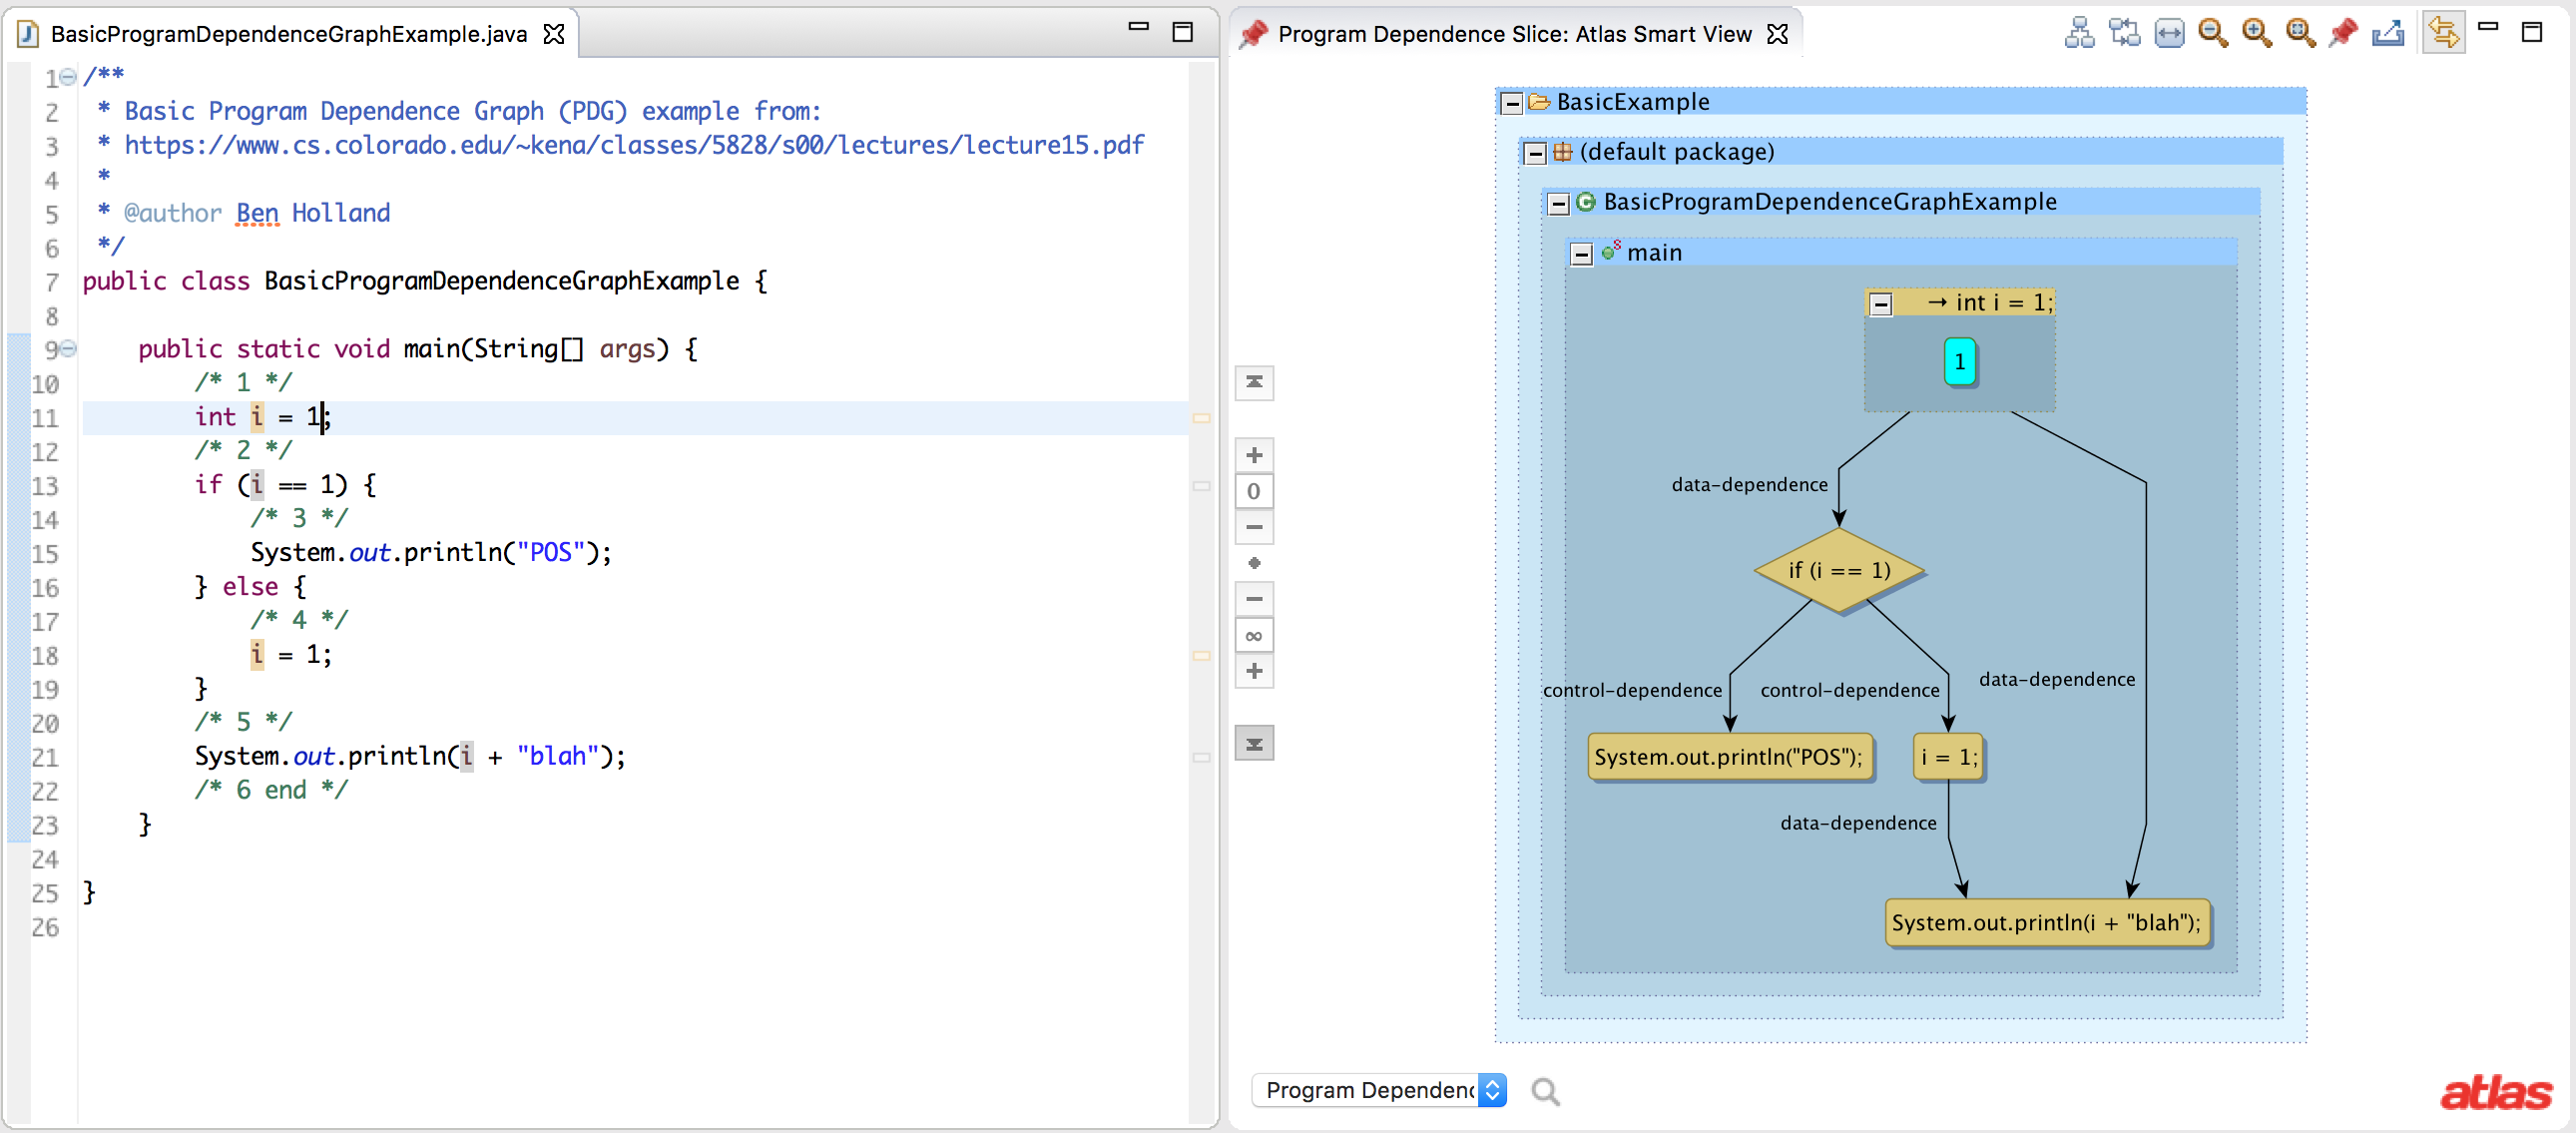Click the Java file icon on the editor tab

(28, 34)
